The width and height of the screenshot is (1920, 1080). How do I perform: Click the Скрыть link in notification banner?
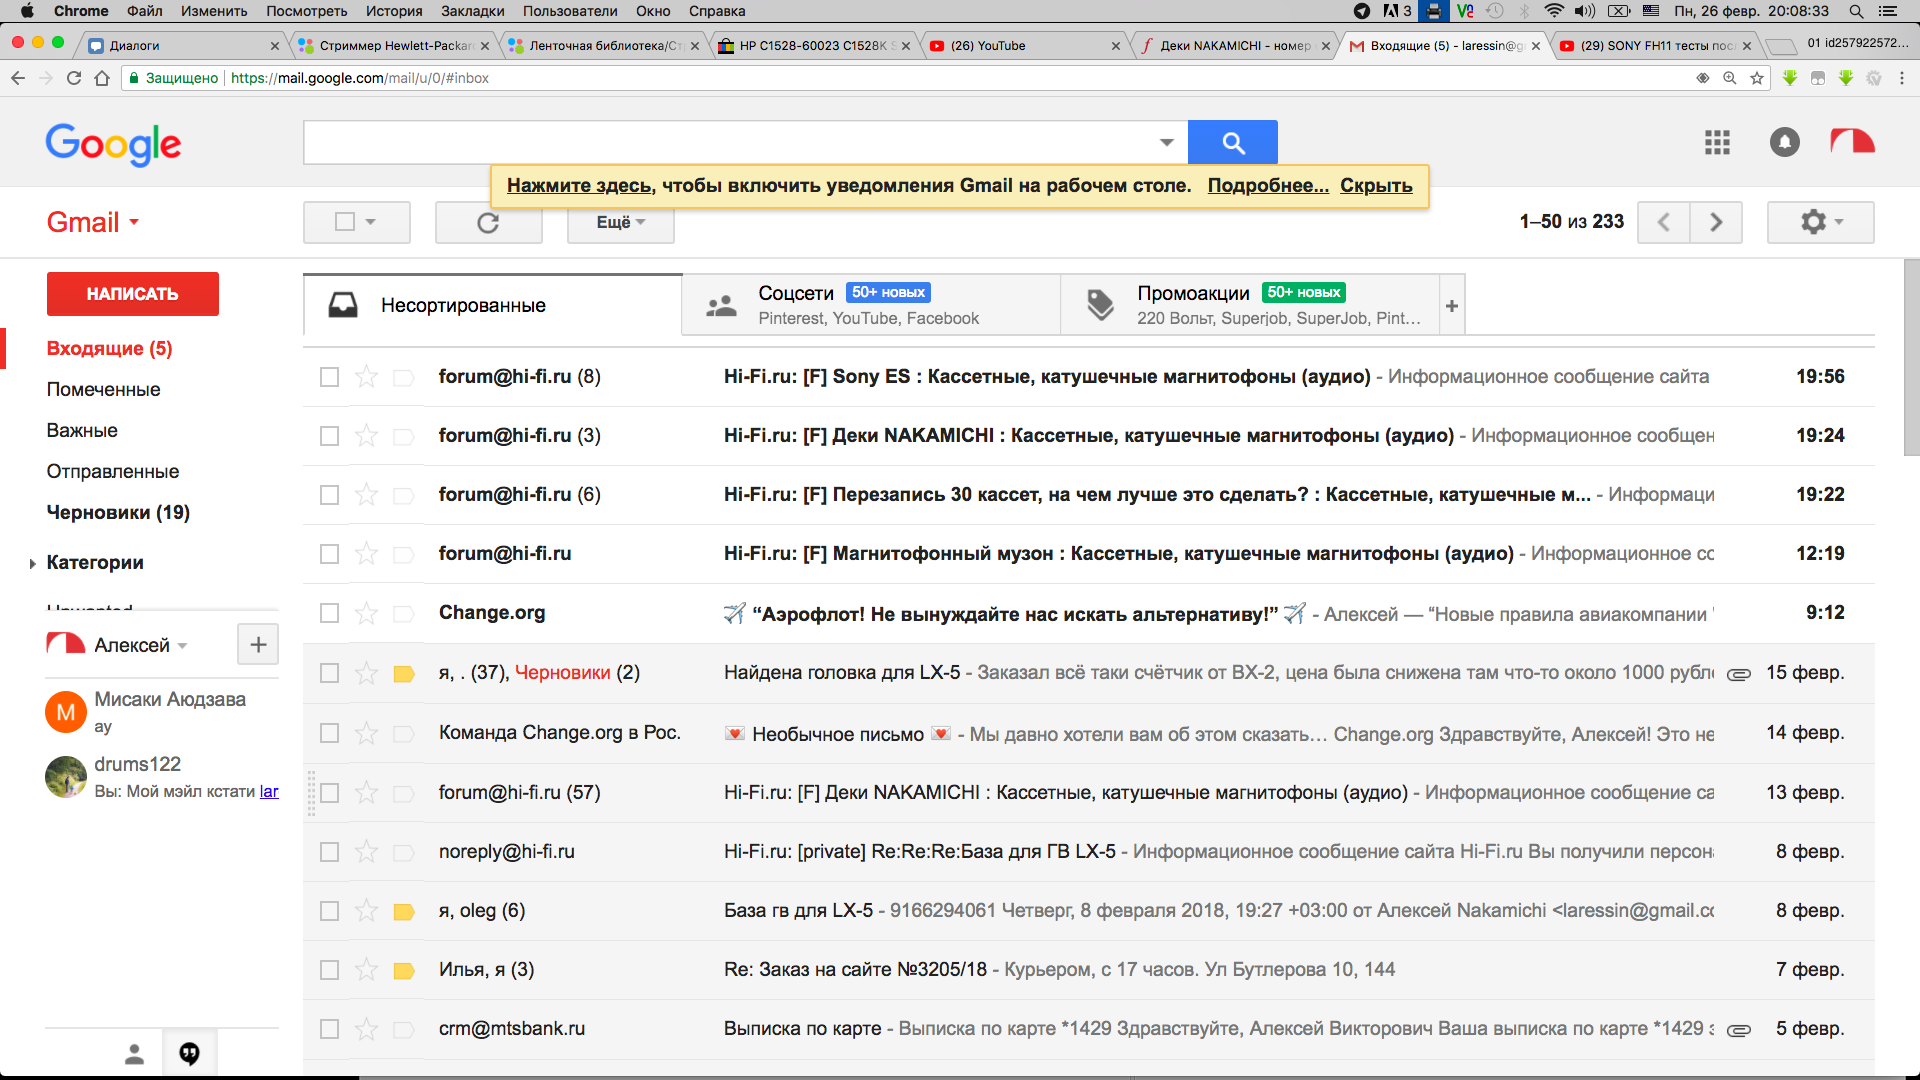[1376, 185]
